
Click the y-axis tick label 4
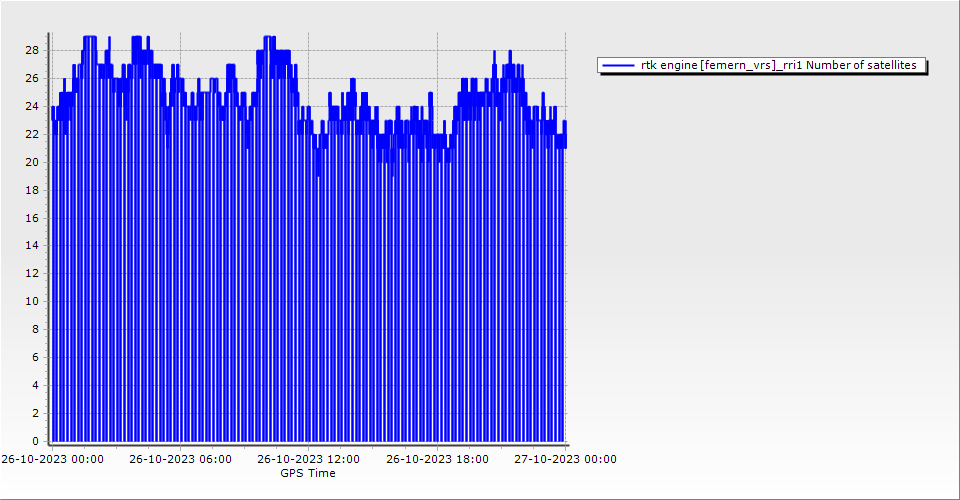(x=35, y=385)
